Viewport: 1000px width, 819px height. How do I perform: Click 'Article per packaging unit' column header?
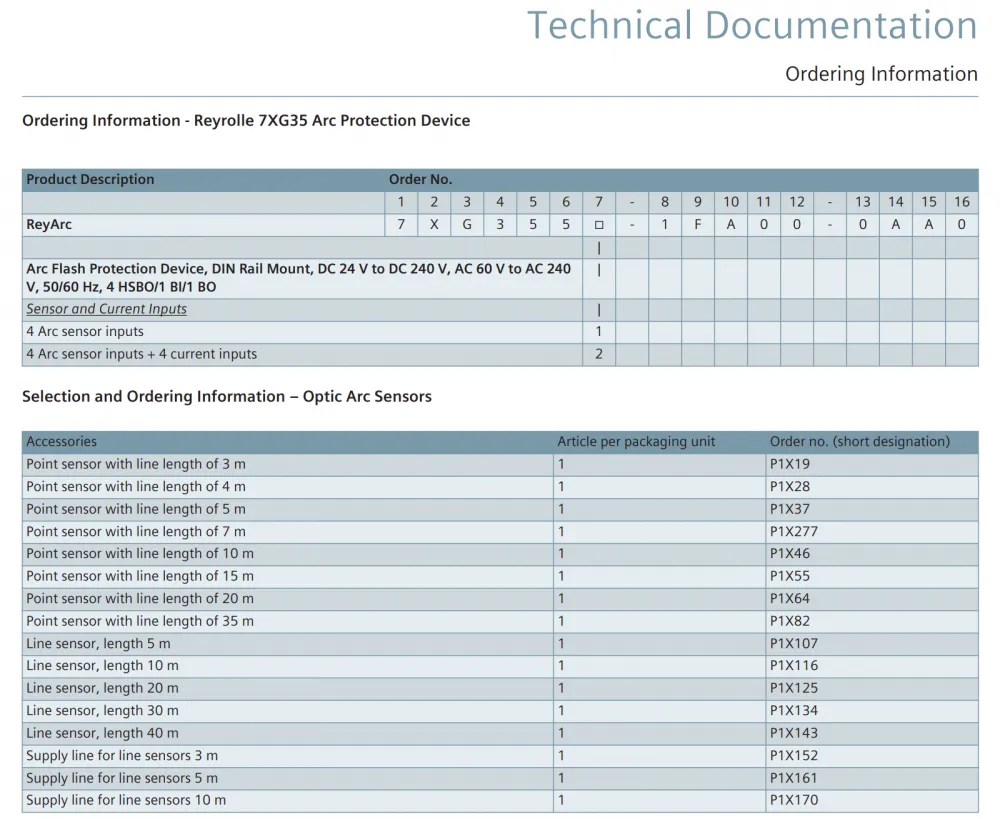pos(636,441)
